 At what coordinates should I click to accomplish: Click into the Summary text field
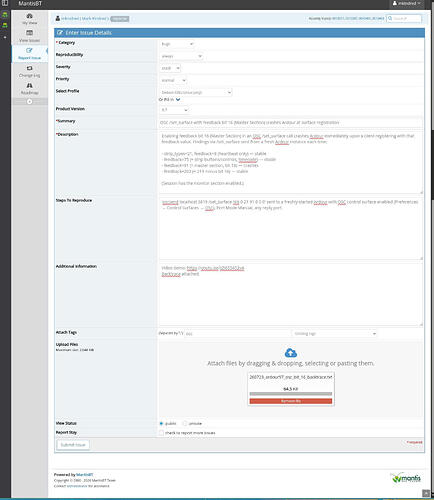pos(291,122)
